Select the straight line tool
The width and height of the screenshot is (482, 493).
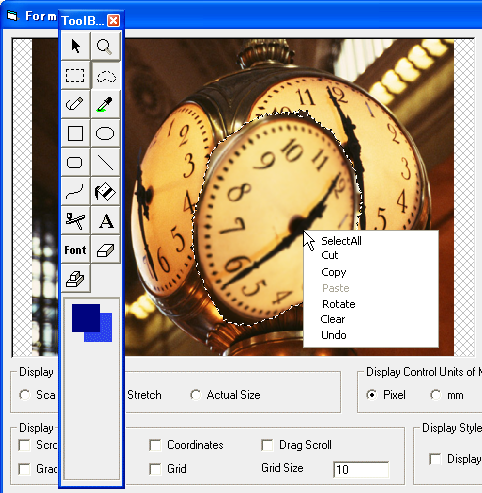pyautogui.click(x=105, y=163)
